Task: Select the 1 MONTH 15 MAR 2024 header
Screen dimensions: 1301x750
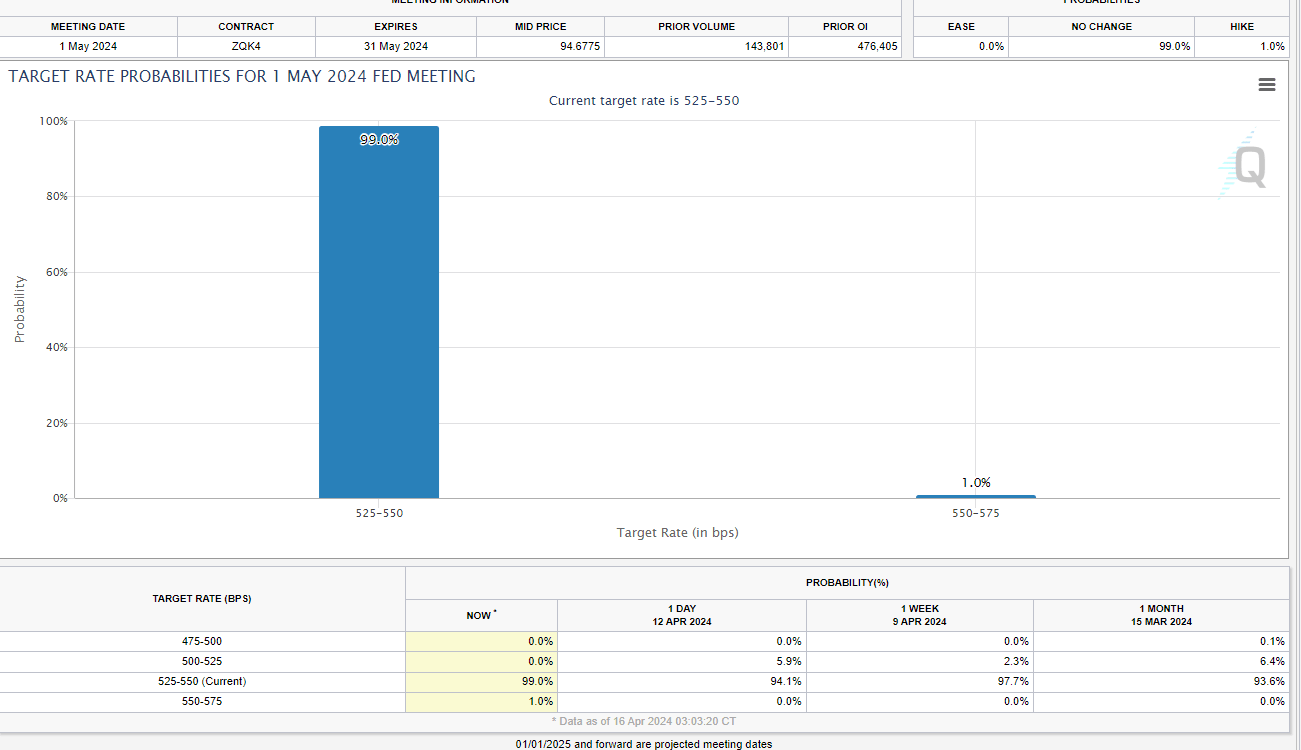Action: pyautogui.click(x=1160, y=615)
